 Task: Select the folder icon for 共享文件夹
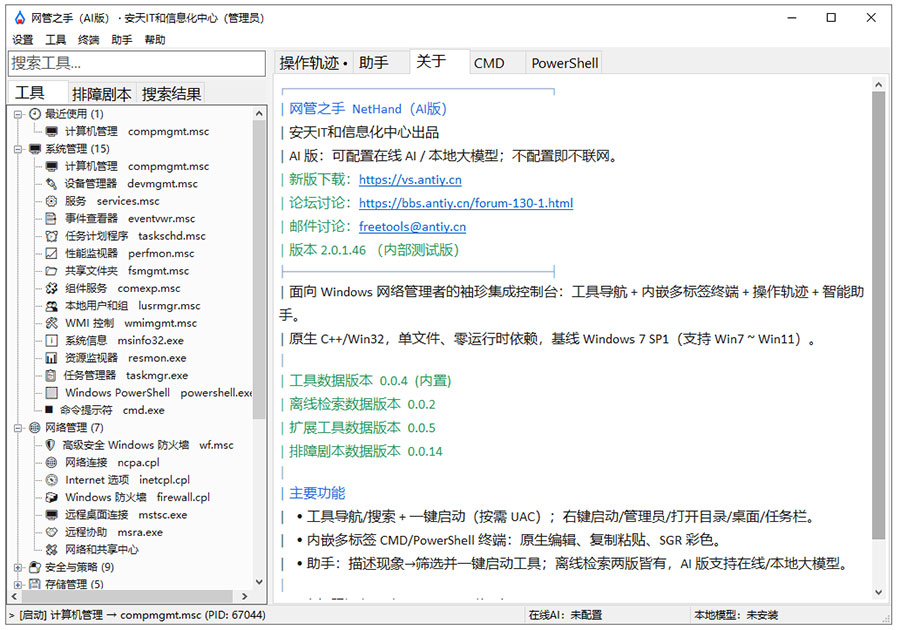coord(52,271)
